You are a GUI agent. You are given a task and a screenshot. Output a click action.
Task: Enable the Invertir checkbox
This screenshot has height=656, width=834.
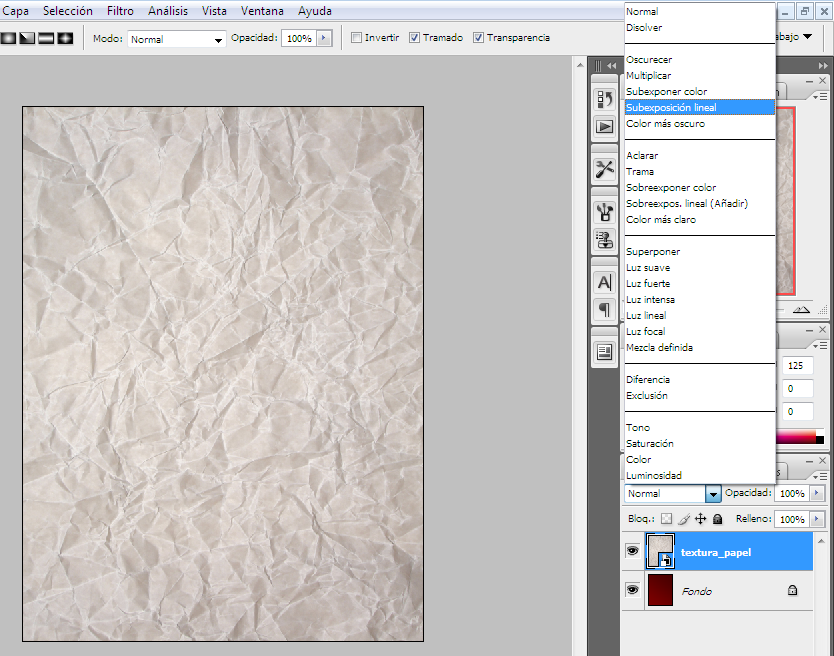[356, 38]
